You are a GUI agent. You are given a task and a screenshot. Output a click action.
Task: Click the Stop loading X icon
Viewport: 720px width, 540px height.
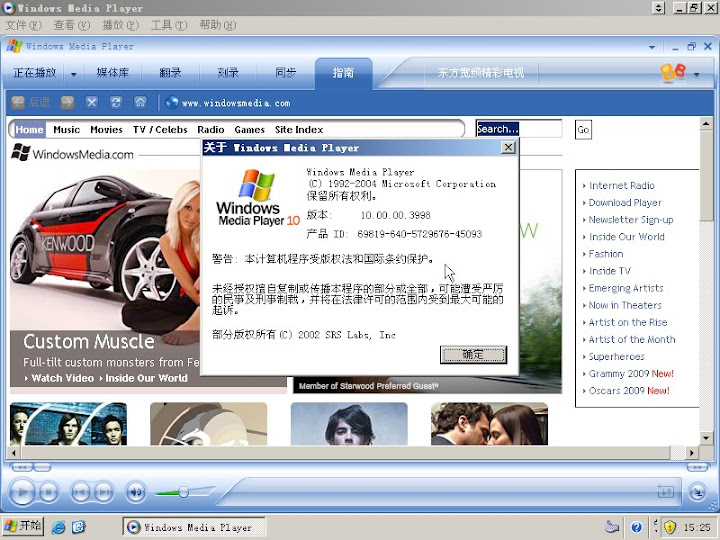tap(91, 102)
